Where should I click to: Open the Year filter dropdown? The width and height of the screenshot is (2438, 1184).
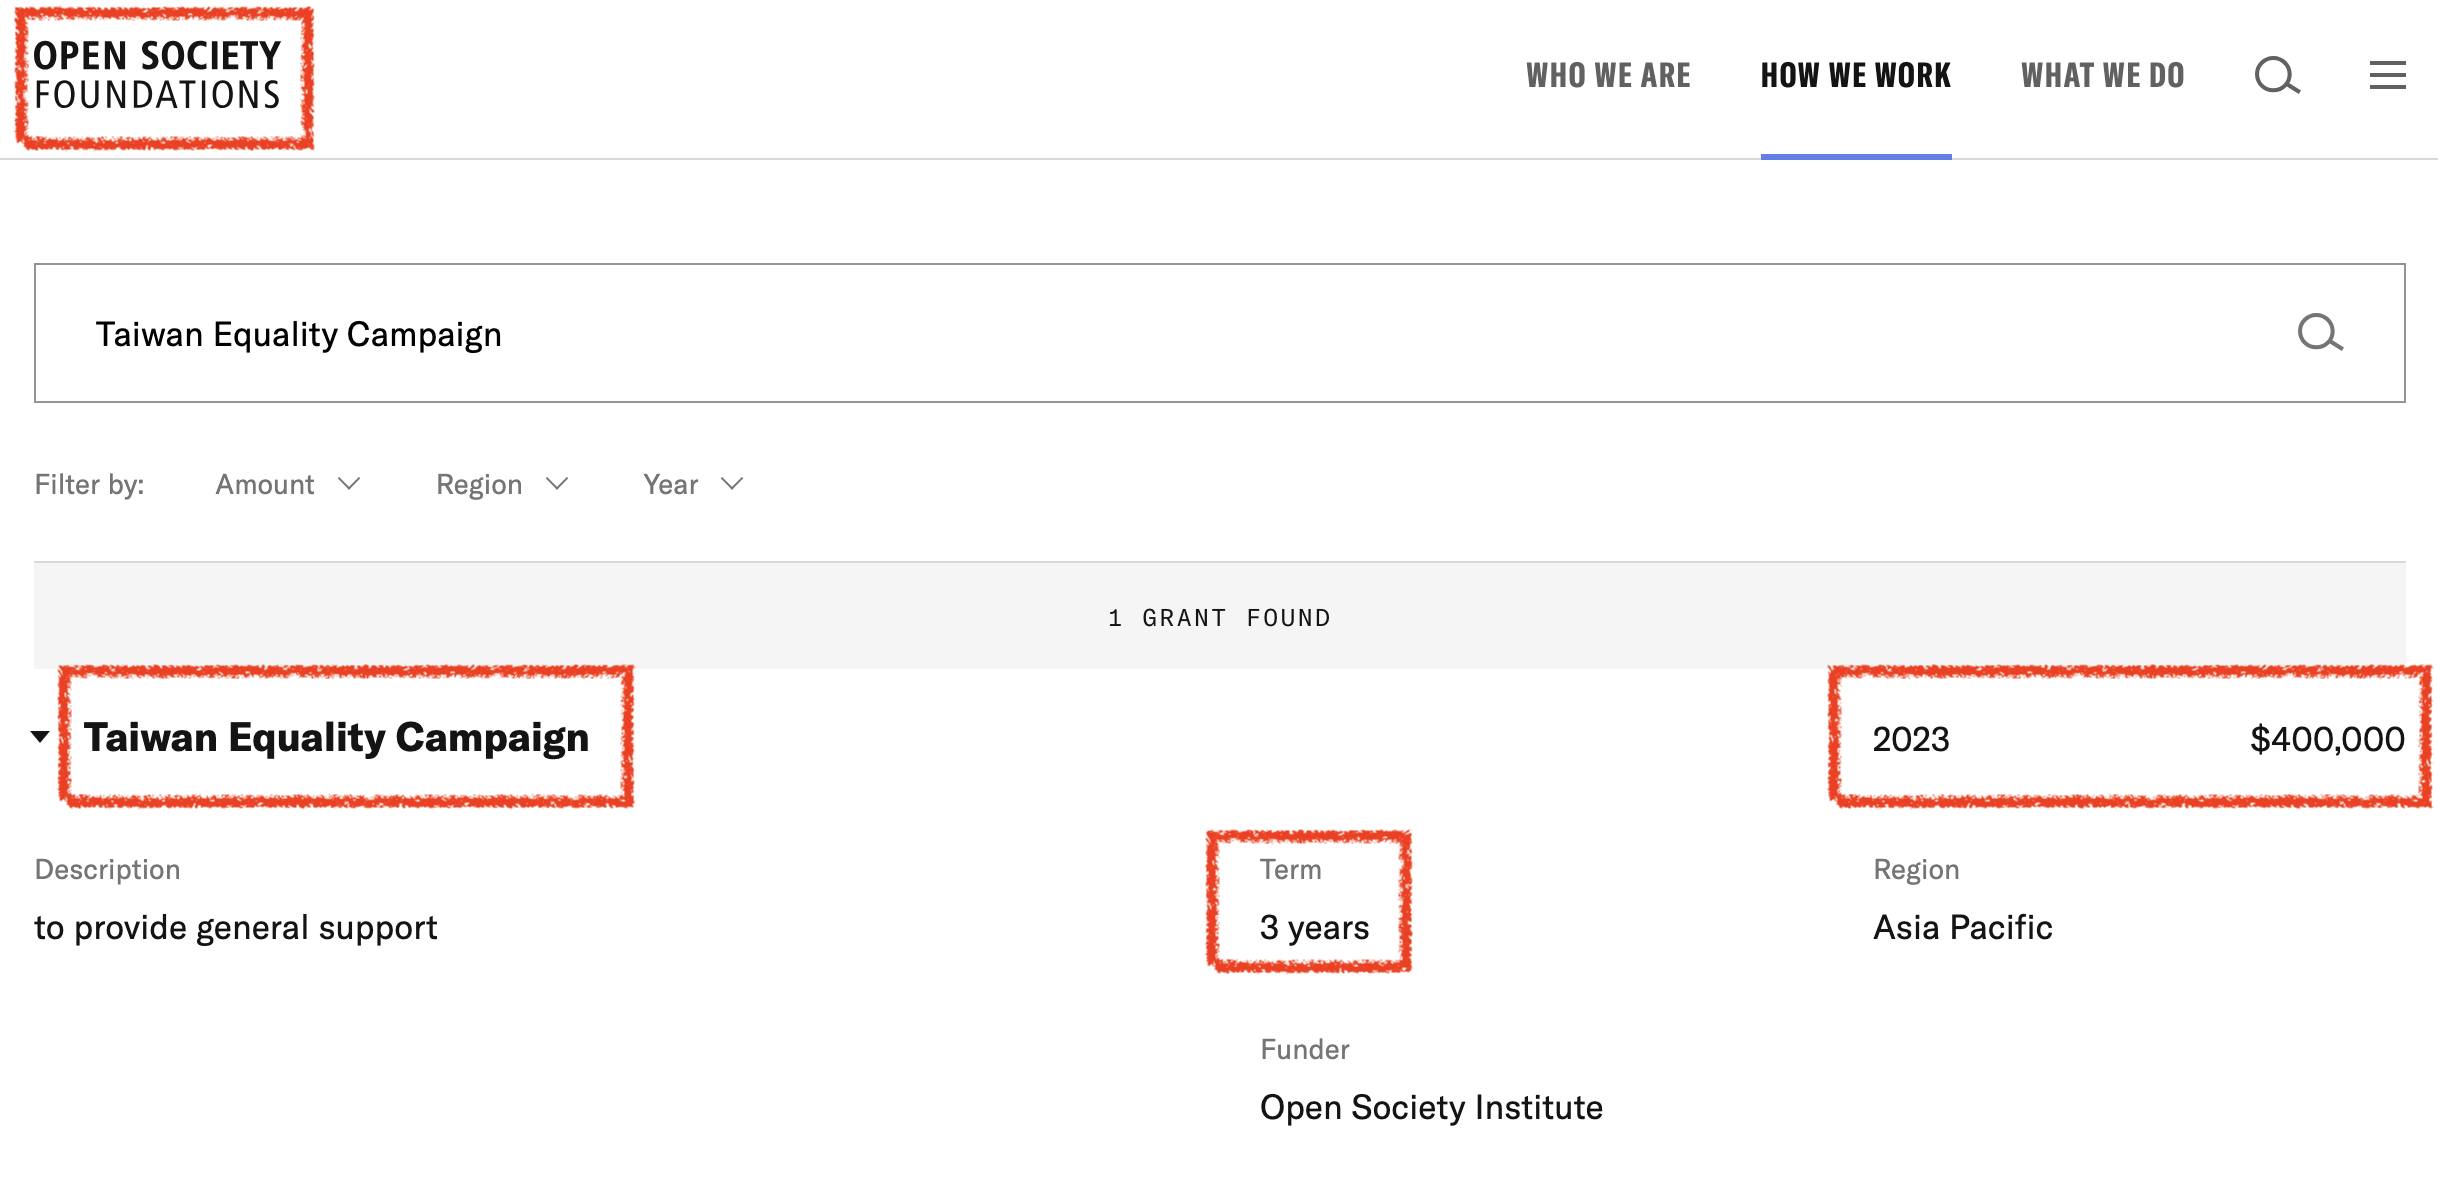[x=692, y=484]
